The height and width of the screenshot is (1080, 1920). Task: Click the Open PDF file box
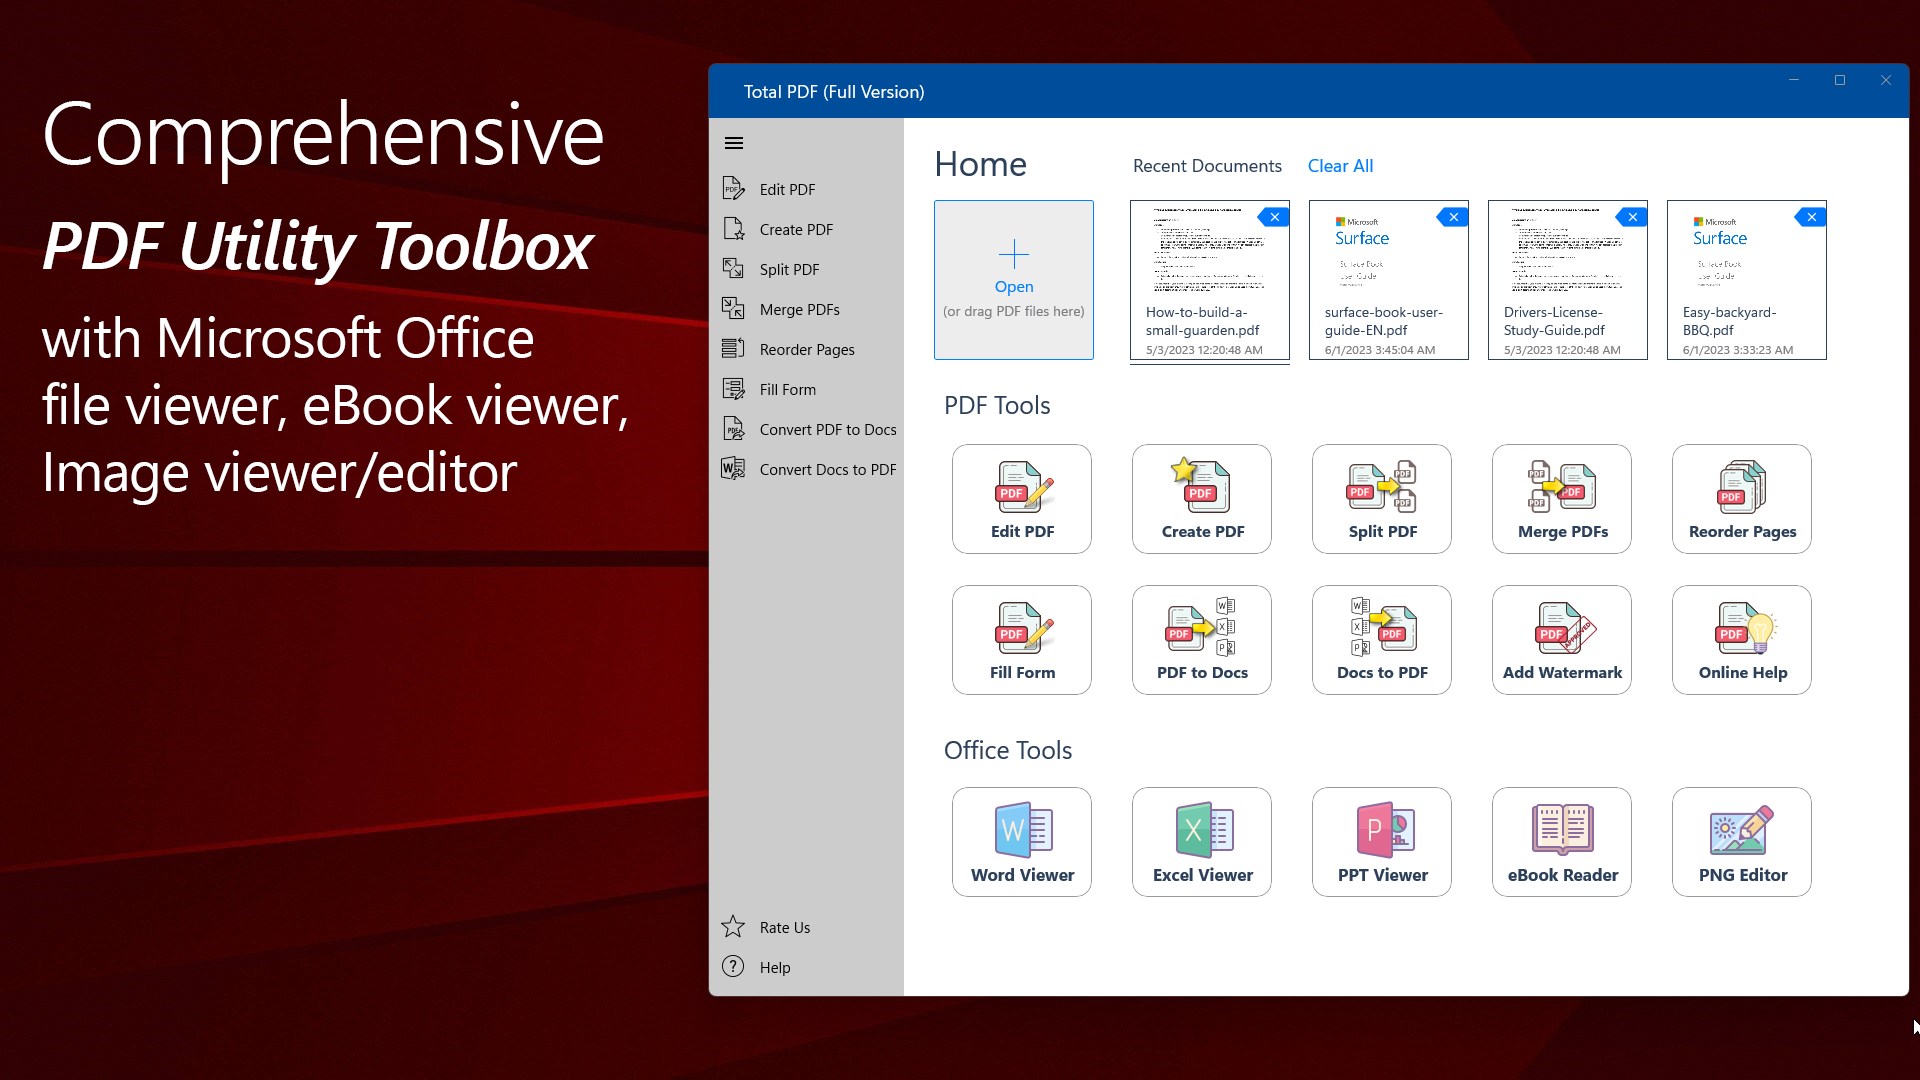[1013, 280]
